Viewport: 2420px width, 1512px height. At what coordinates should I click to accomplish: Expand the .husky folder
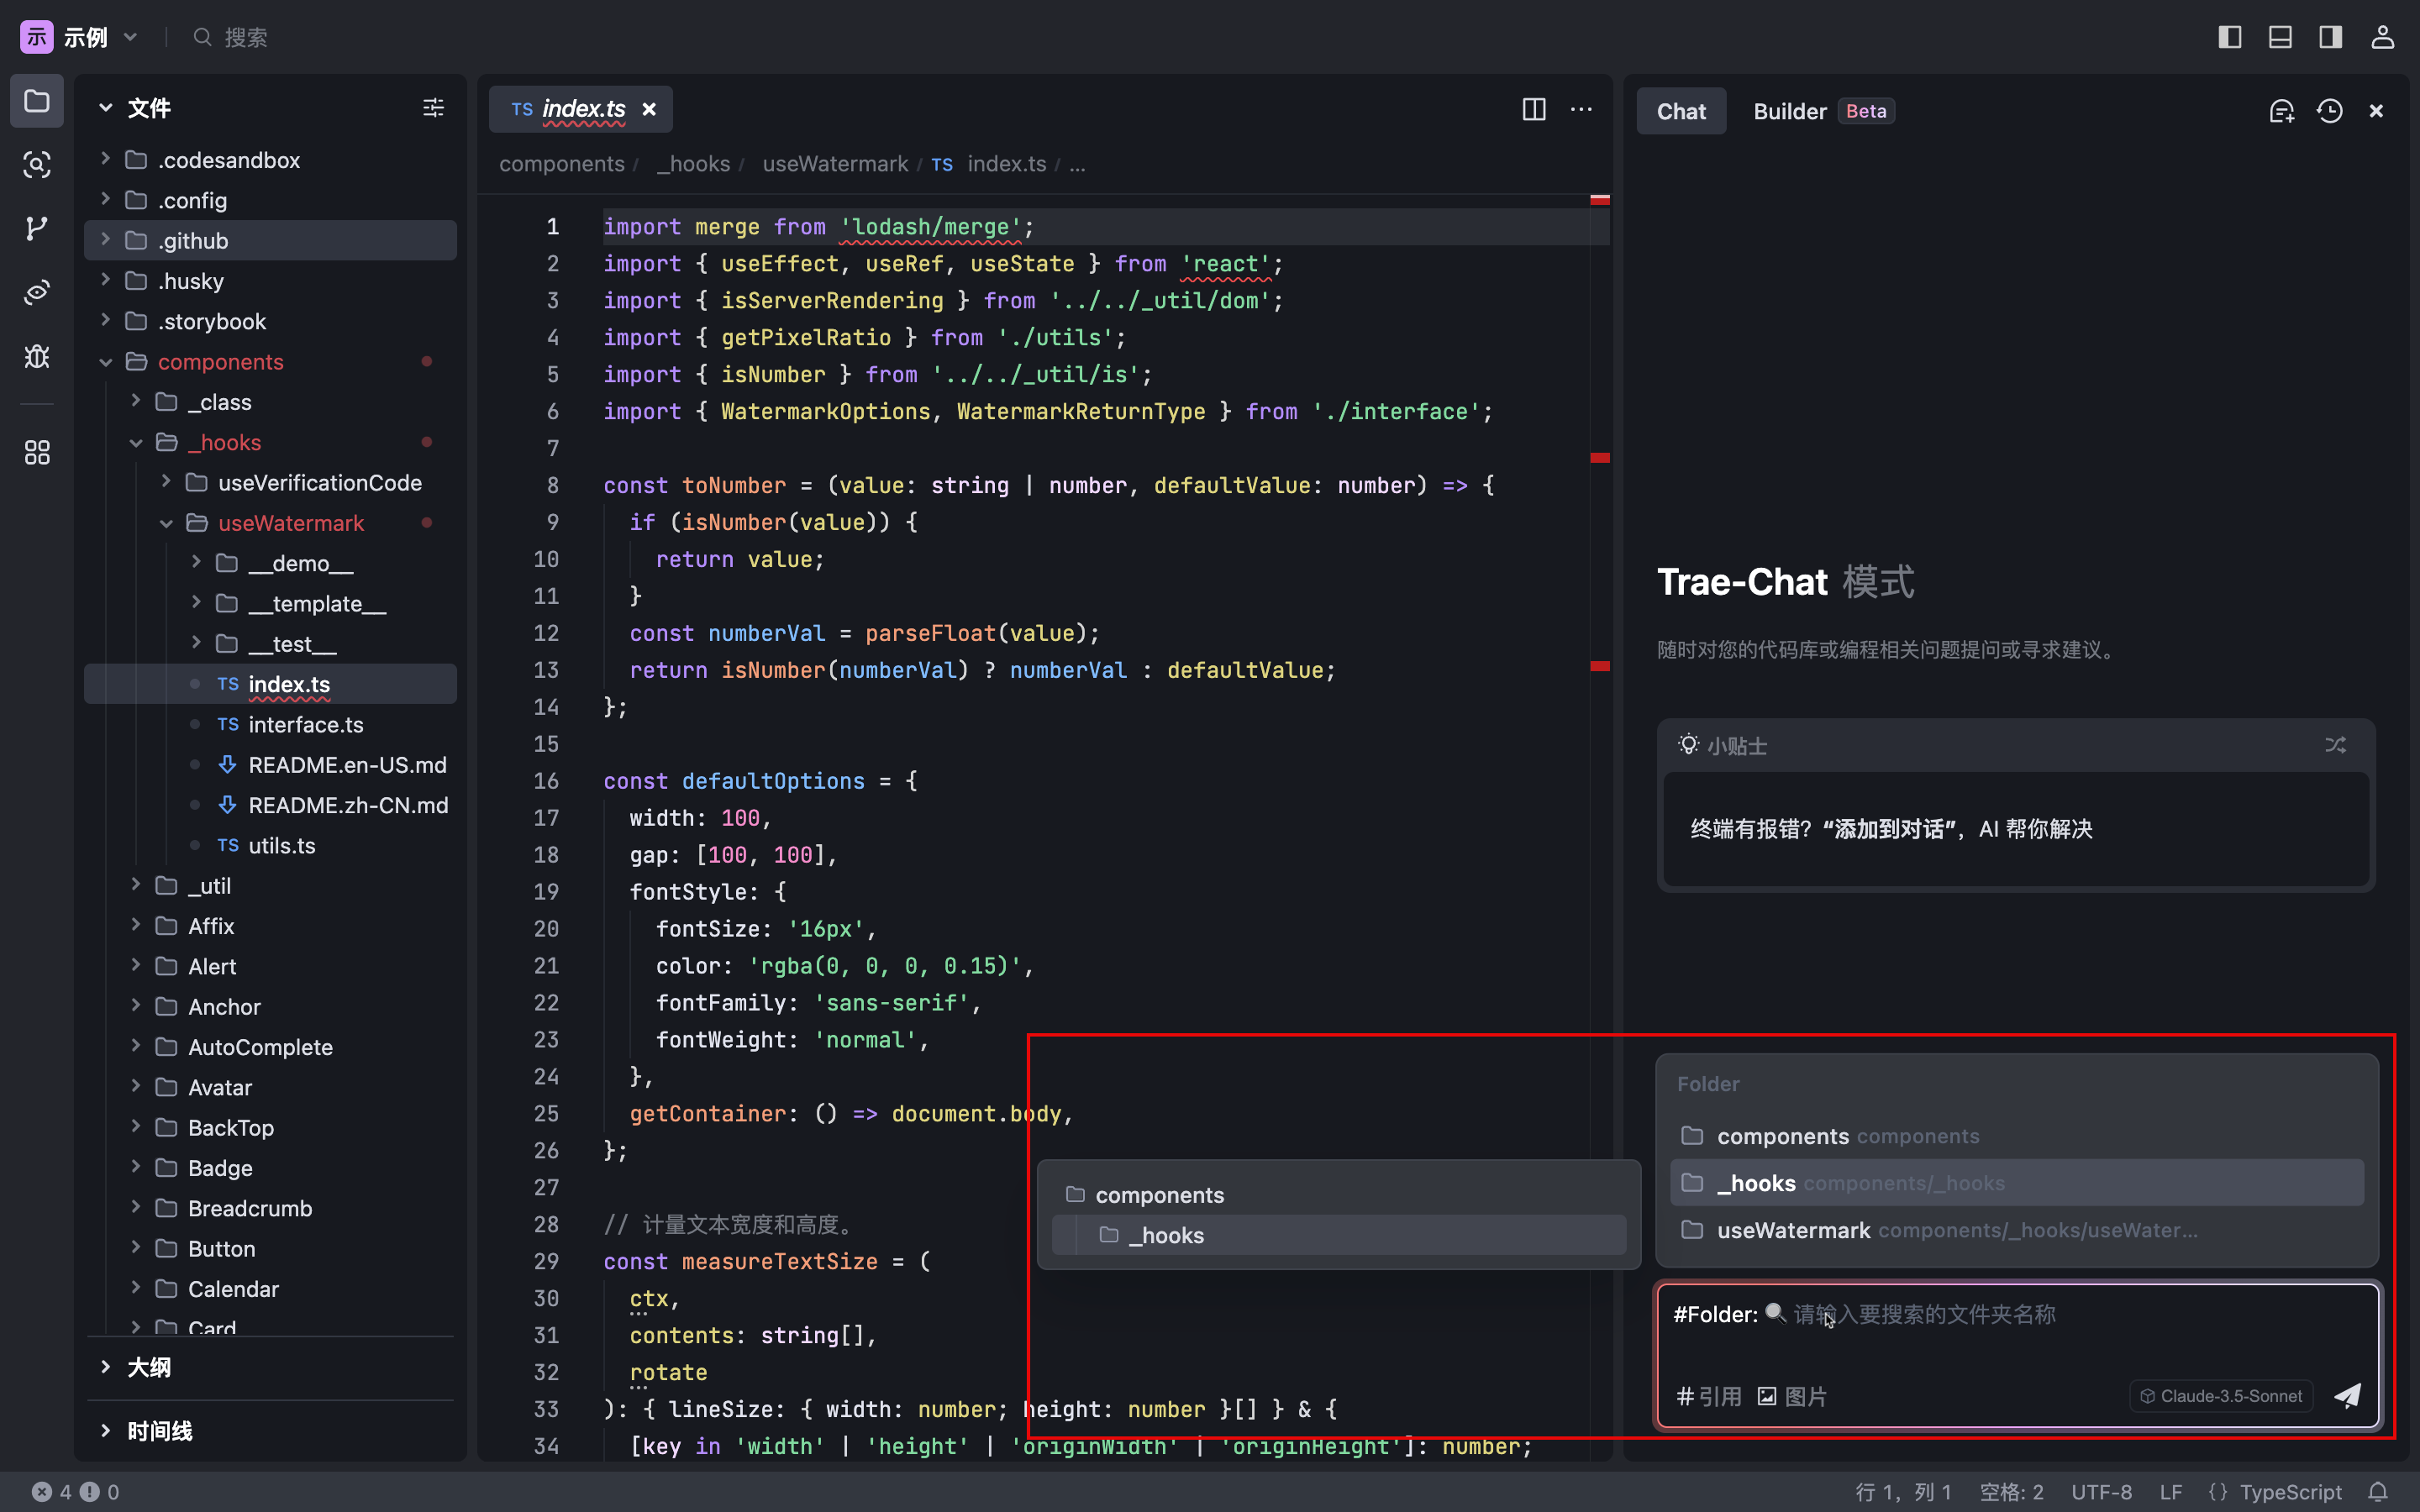pyautogui.click(x=270, y=281)
